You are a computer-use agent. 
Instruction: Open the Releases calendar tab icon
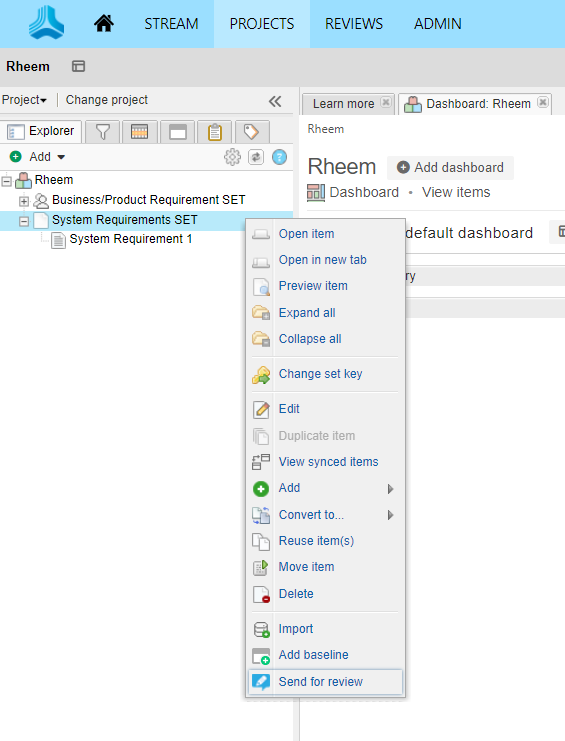[x=139, y=132]
